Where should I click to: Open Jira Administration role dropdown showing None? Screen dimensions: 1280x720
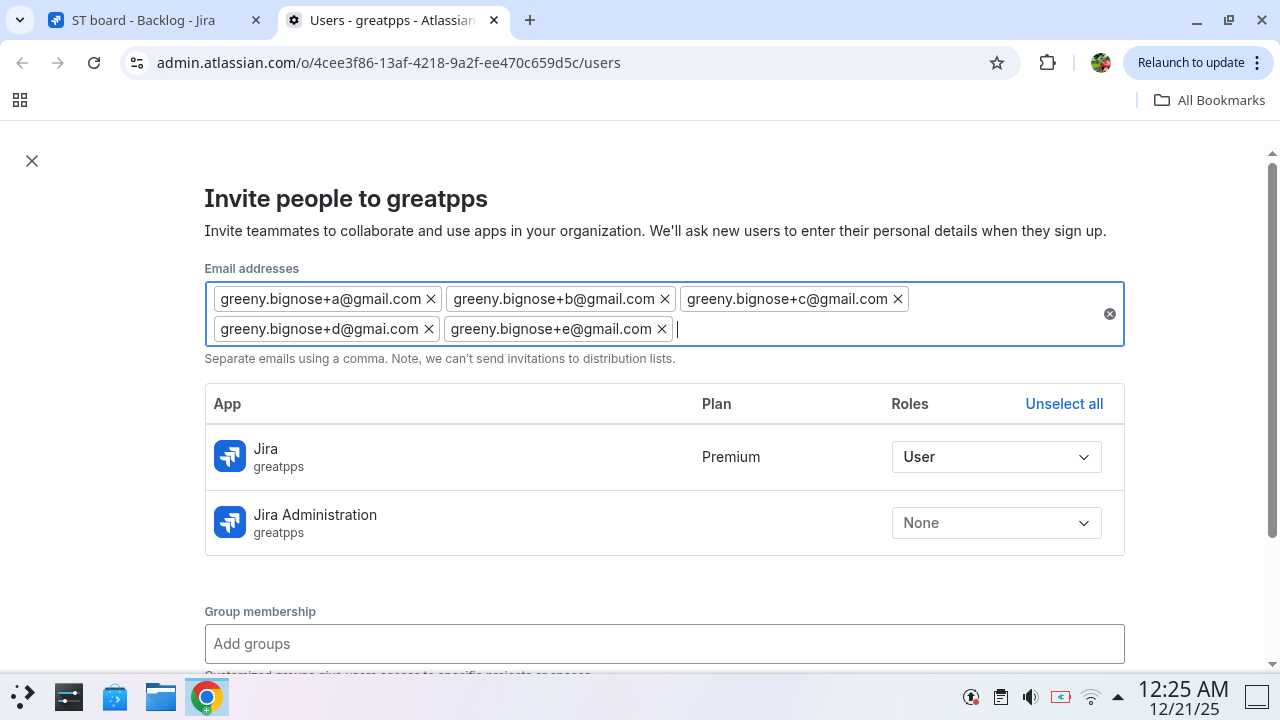pyautogui.click(x=996, y=523)
